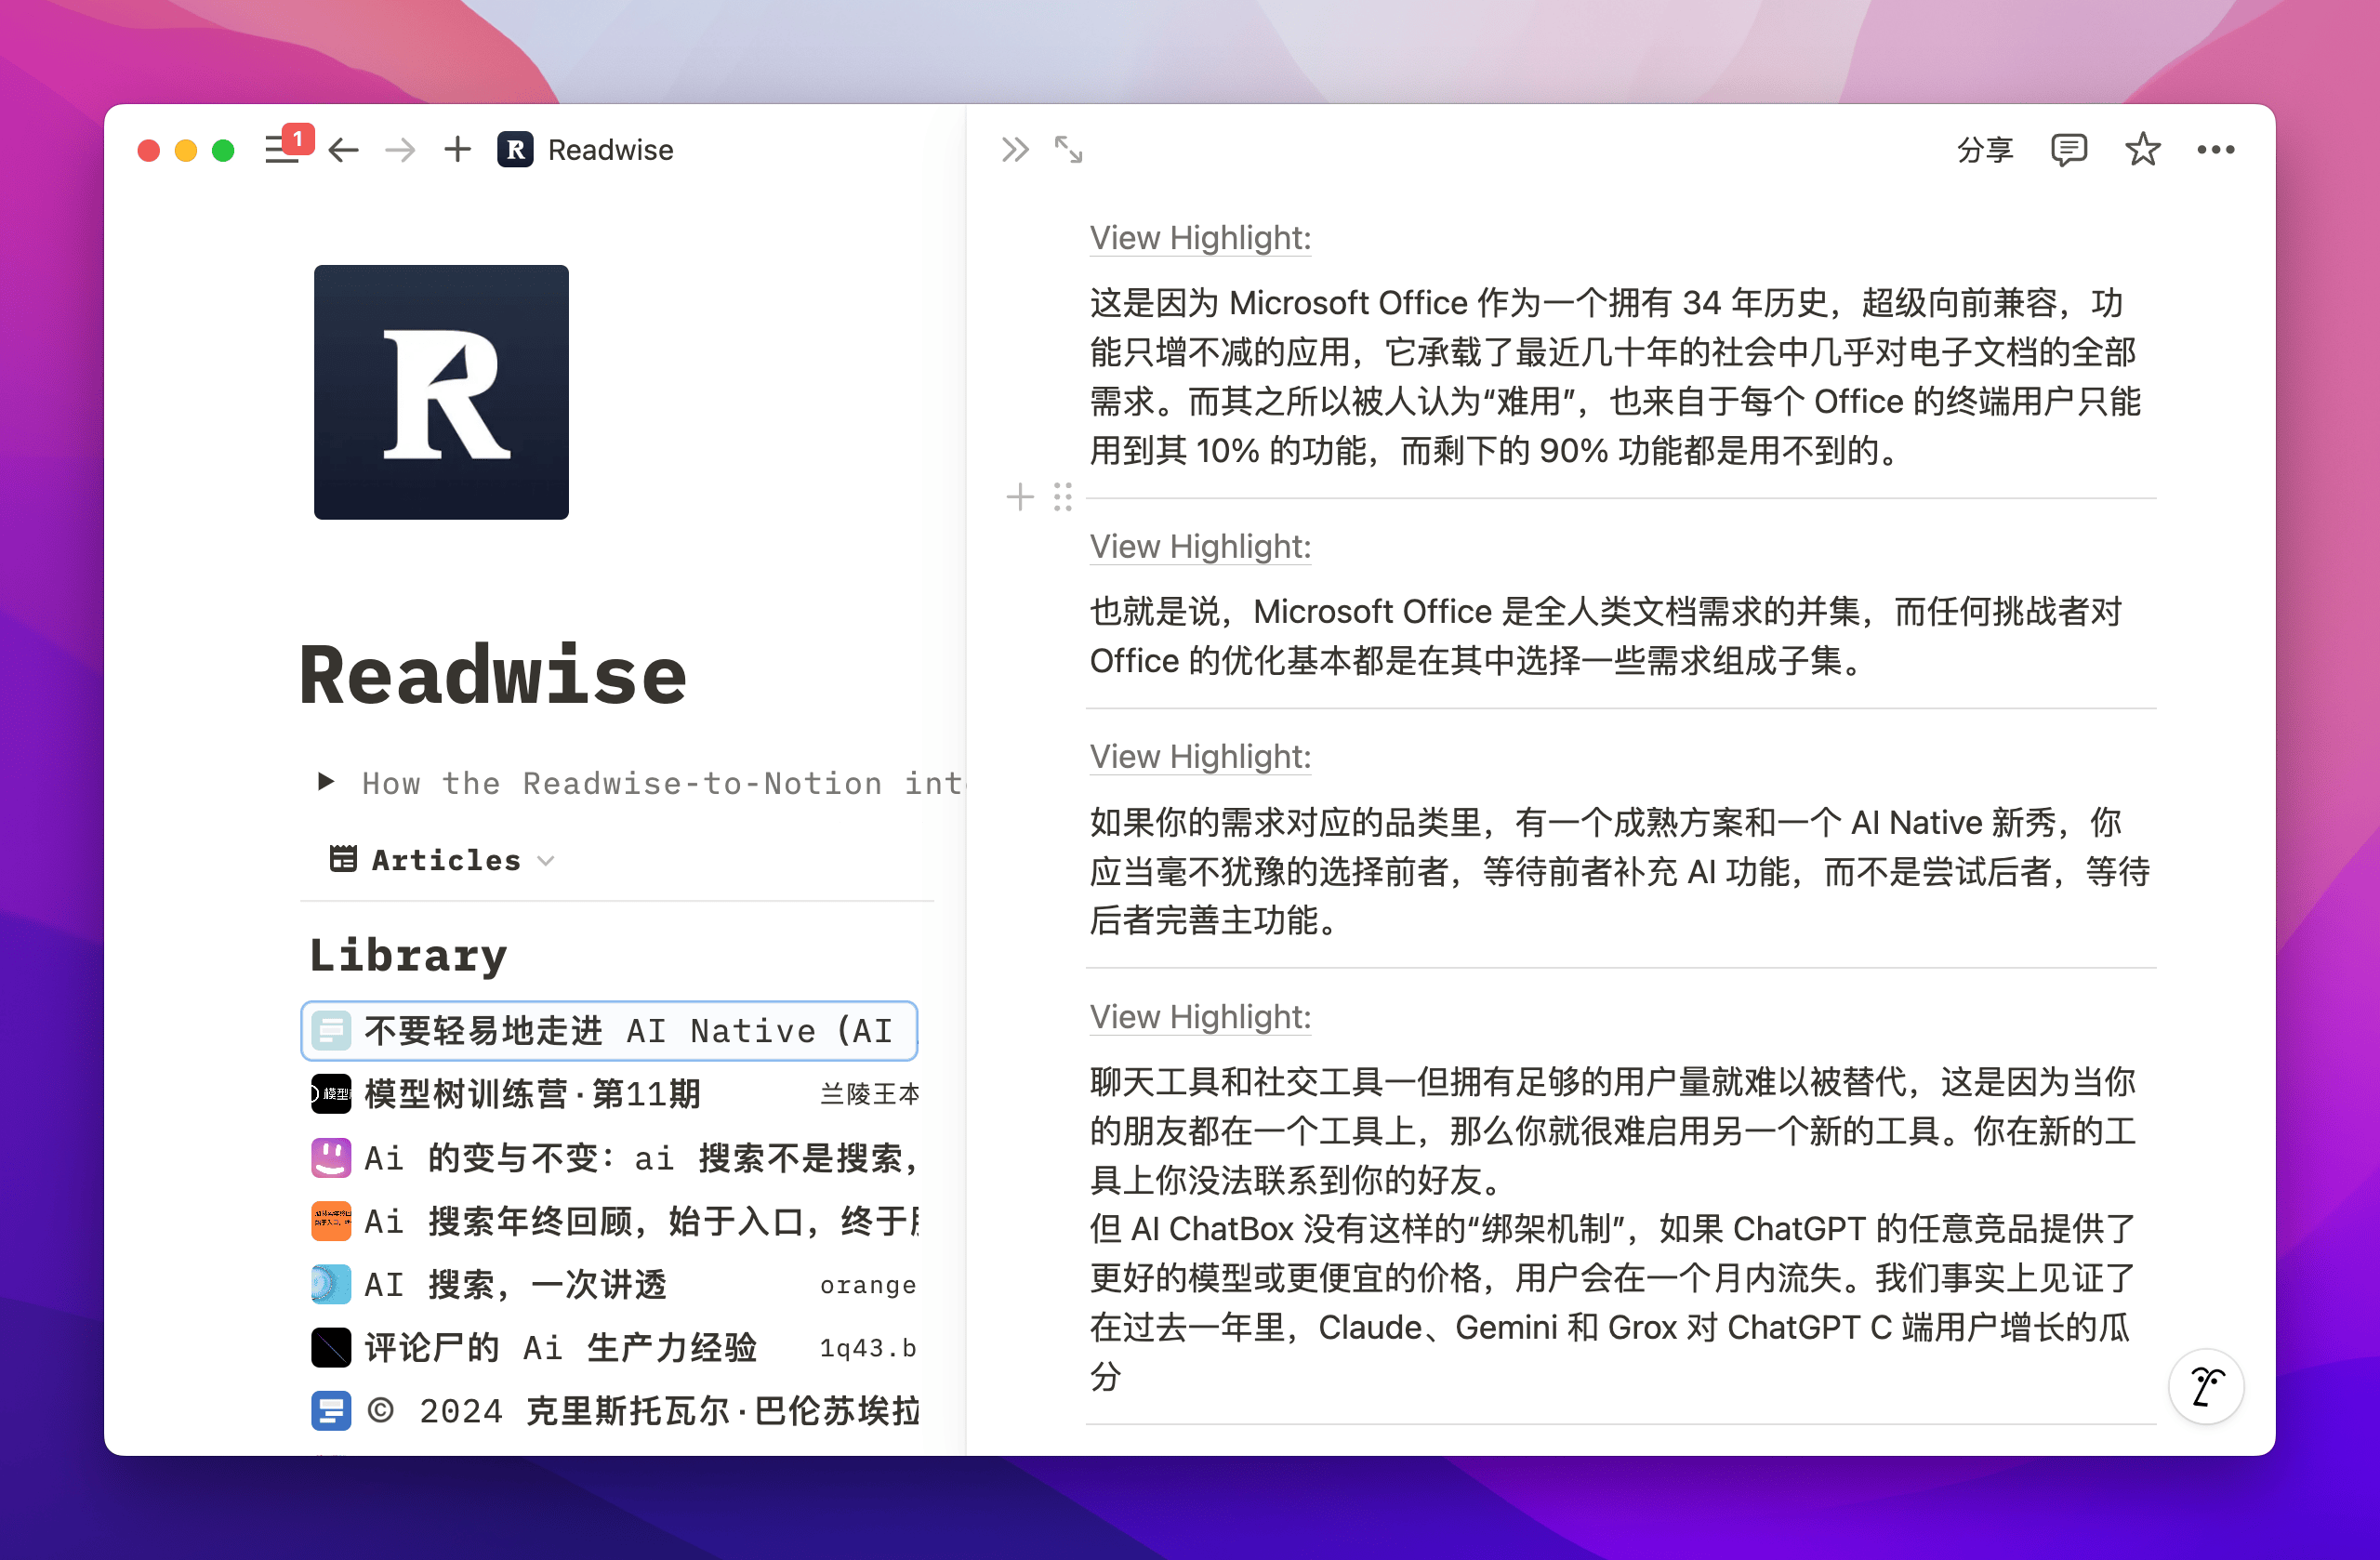
Task: Expand the How the Readwise-to-Notion toggle
Action: click(x=326, y=781)
